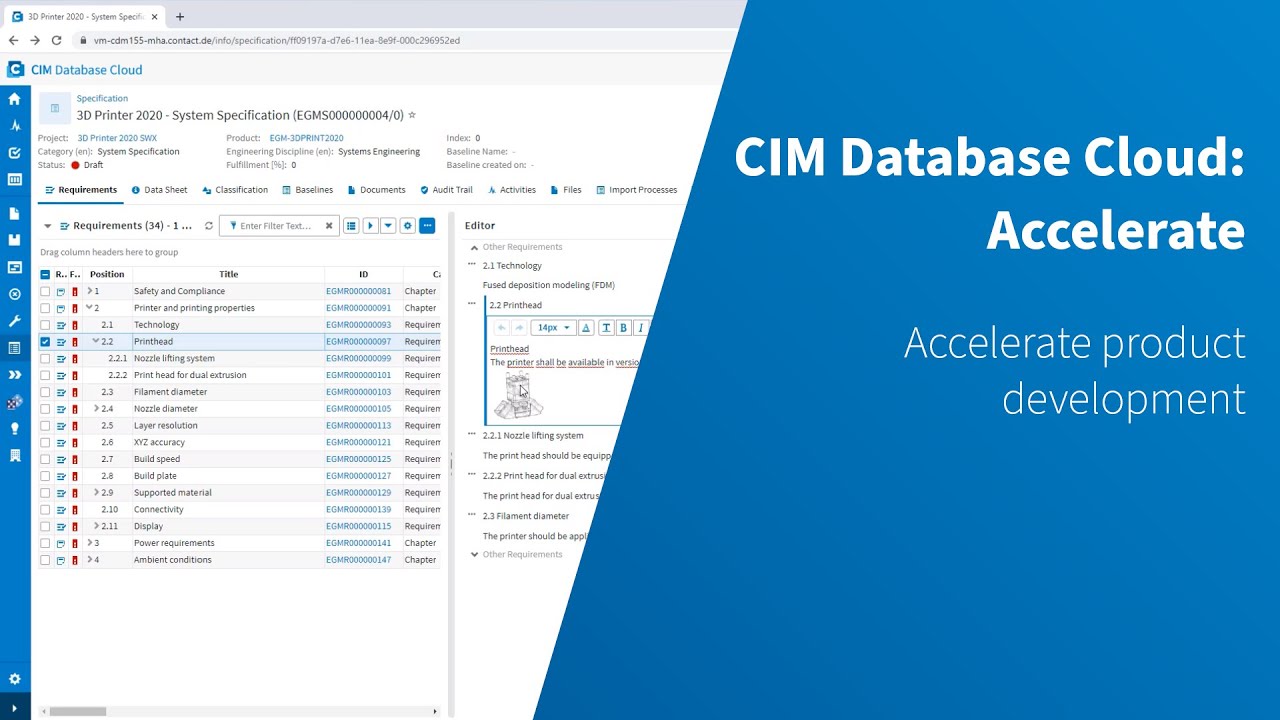
Task: Tick the checkbox for Build plate
Action: click(x=45, y=476)
